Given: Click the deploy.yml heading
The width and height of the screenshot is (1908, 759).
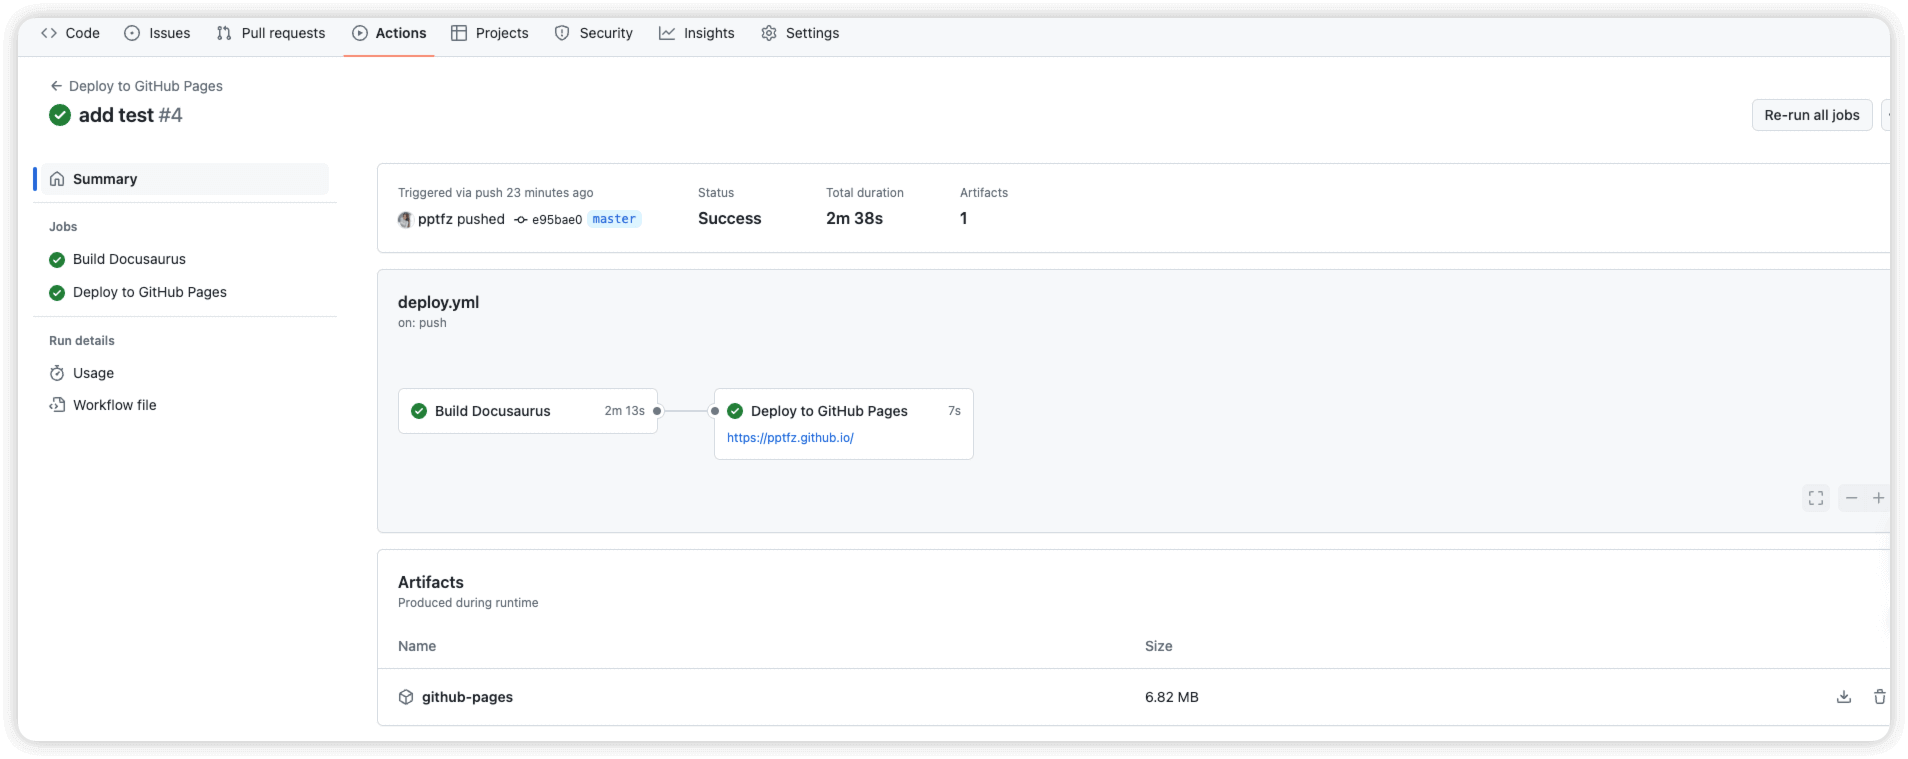Looking at the screenshot, I should [x=438, y=302].
